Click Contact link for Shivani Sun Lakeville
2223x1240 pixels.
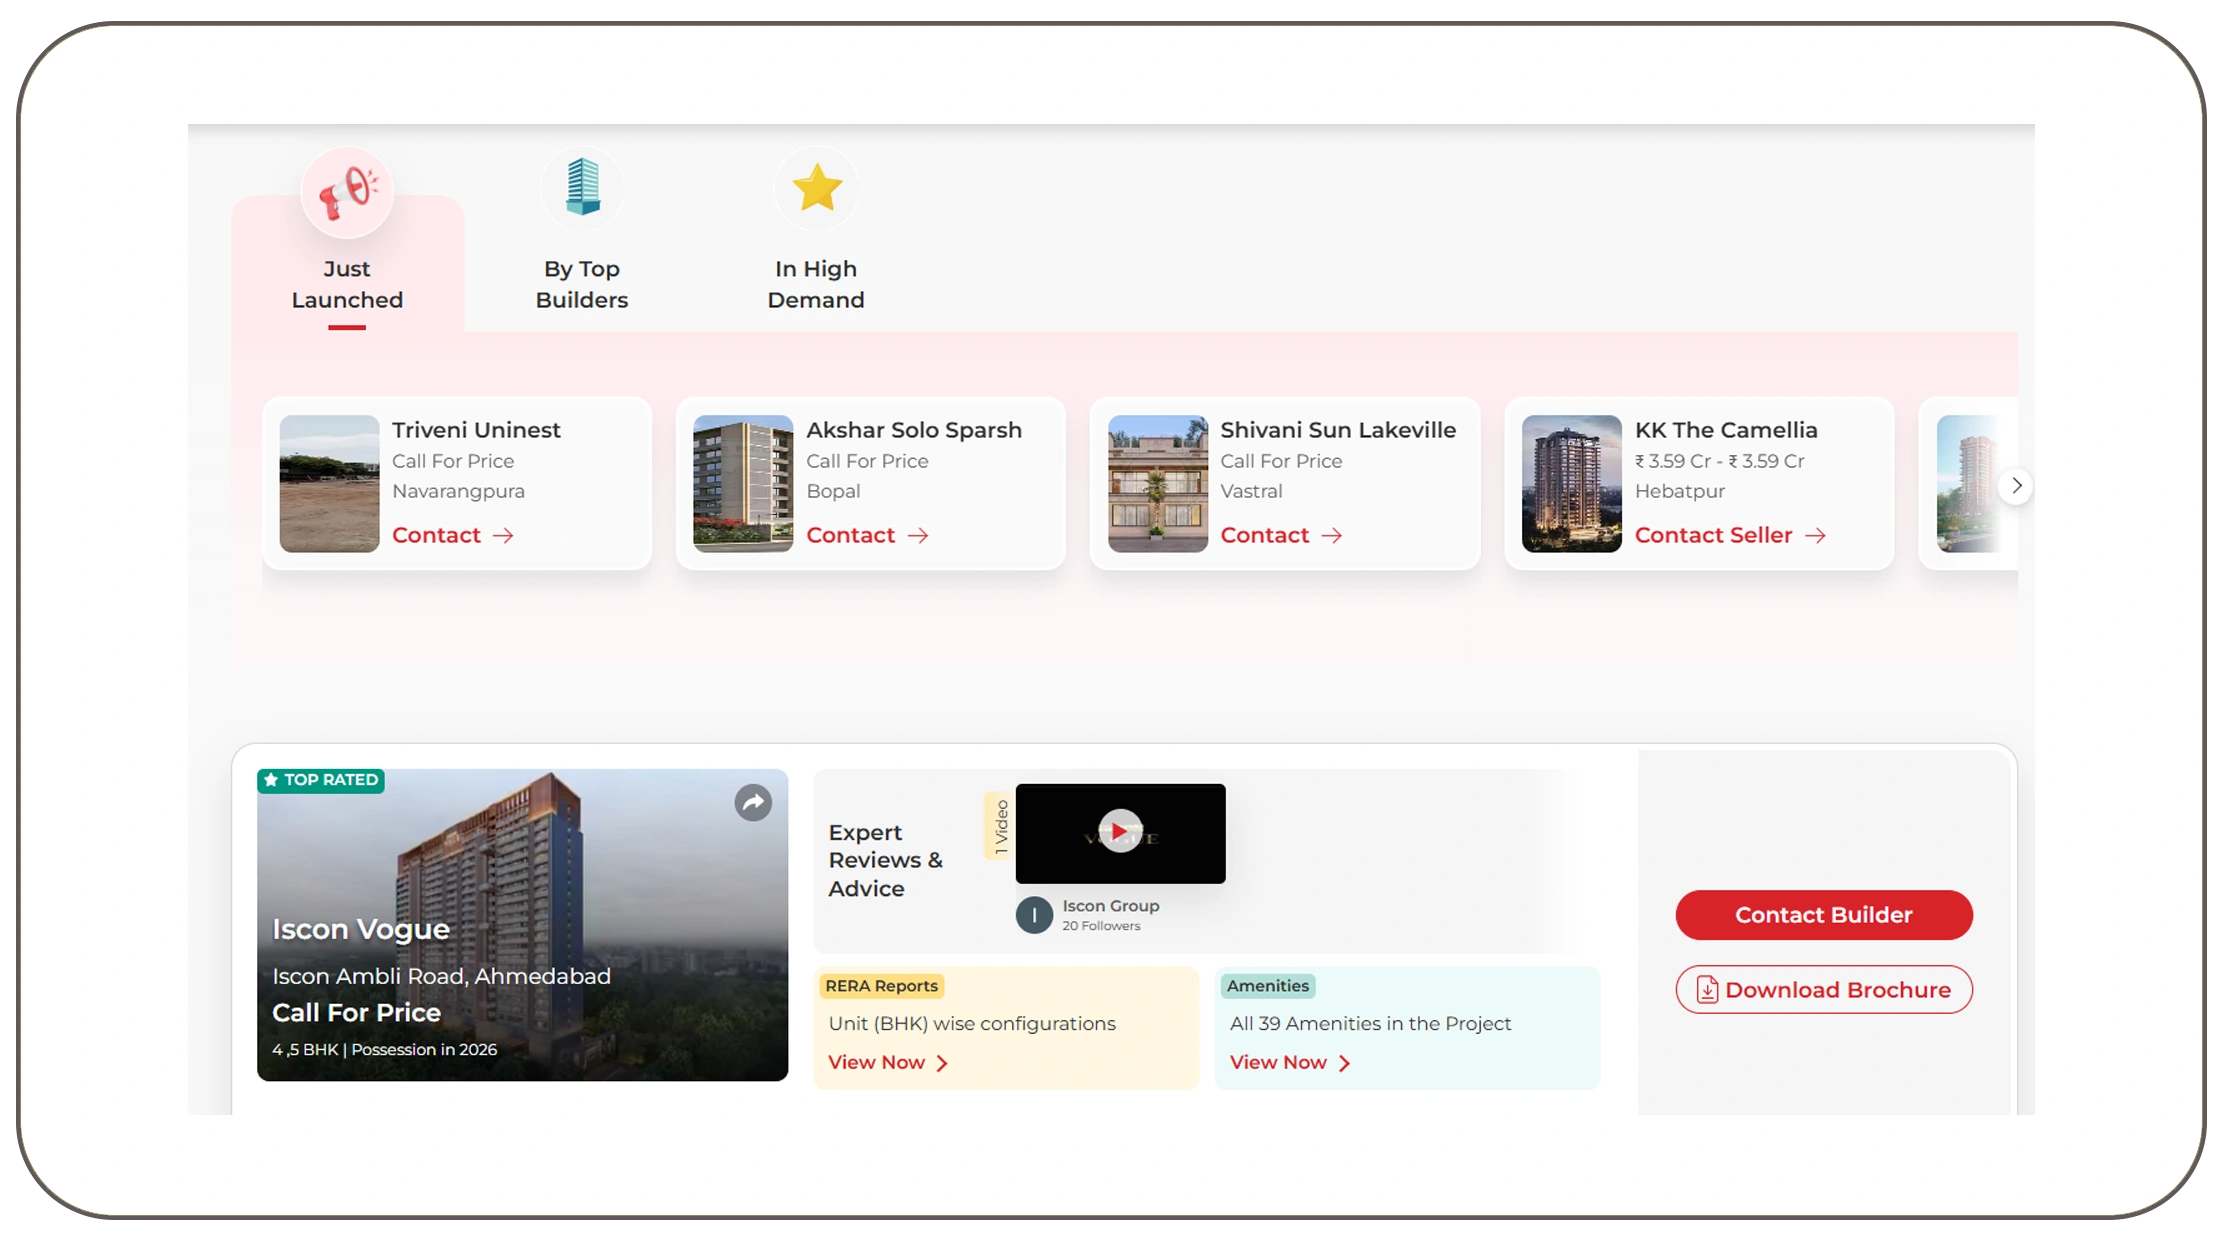coord(1281,536)
